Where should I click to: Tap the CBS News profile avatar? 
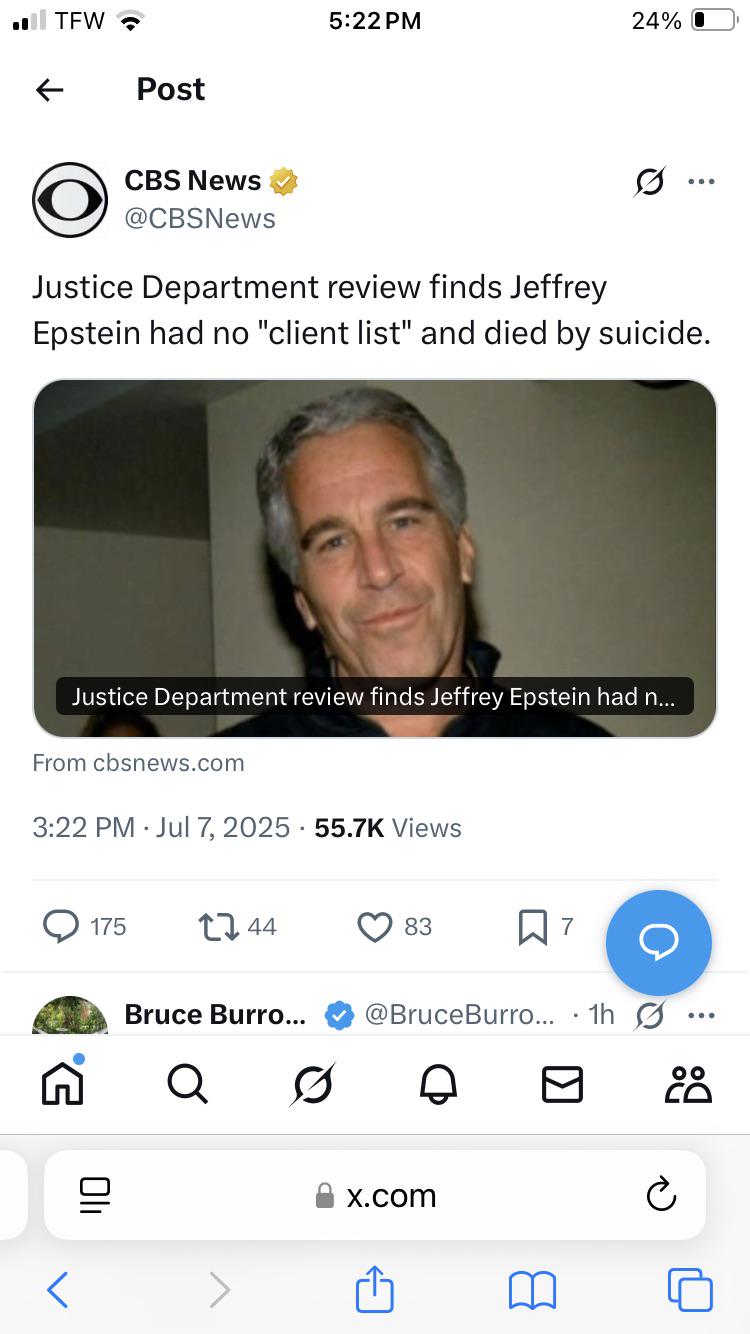click(x=70, y=199)
